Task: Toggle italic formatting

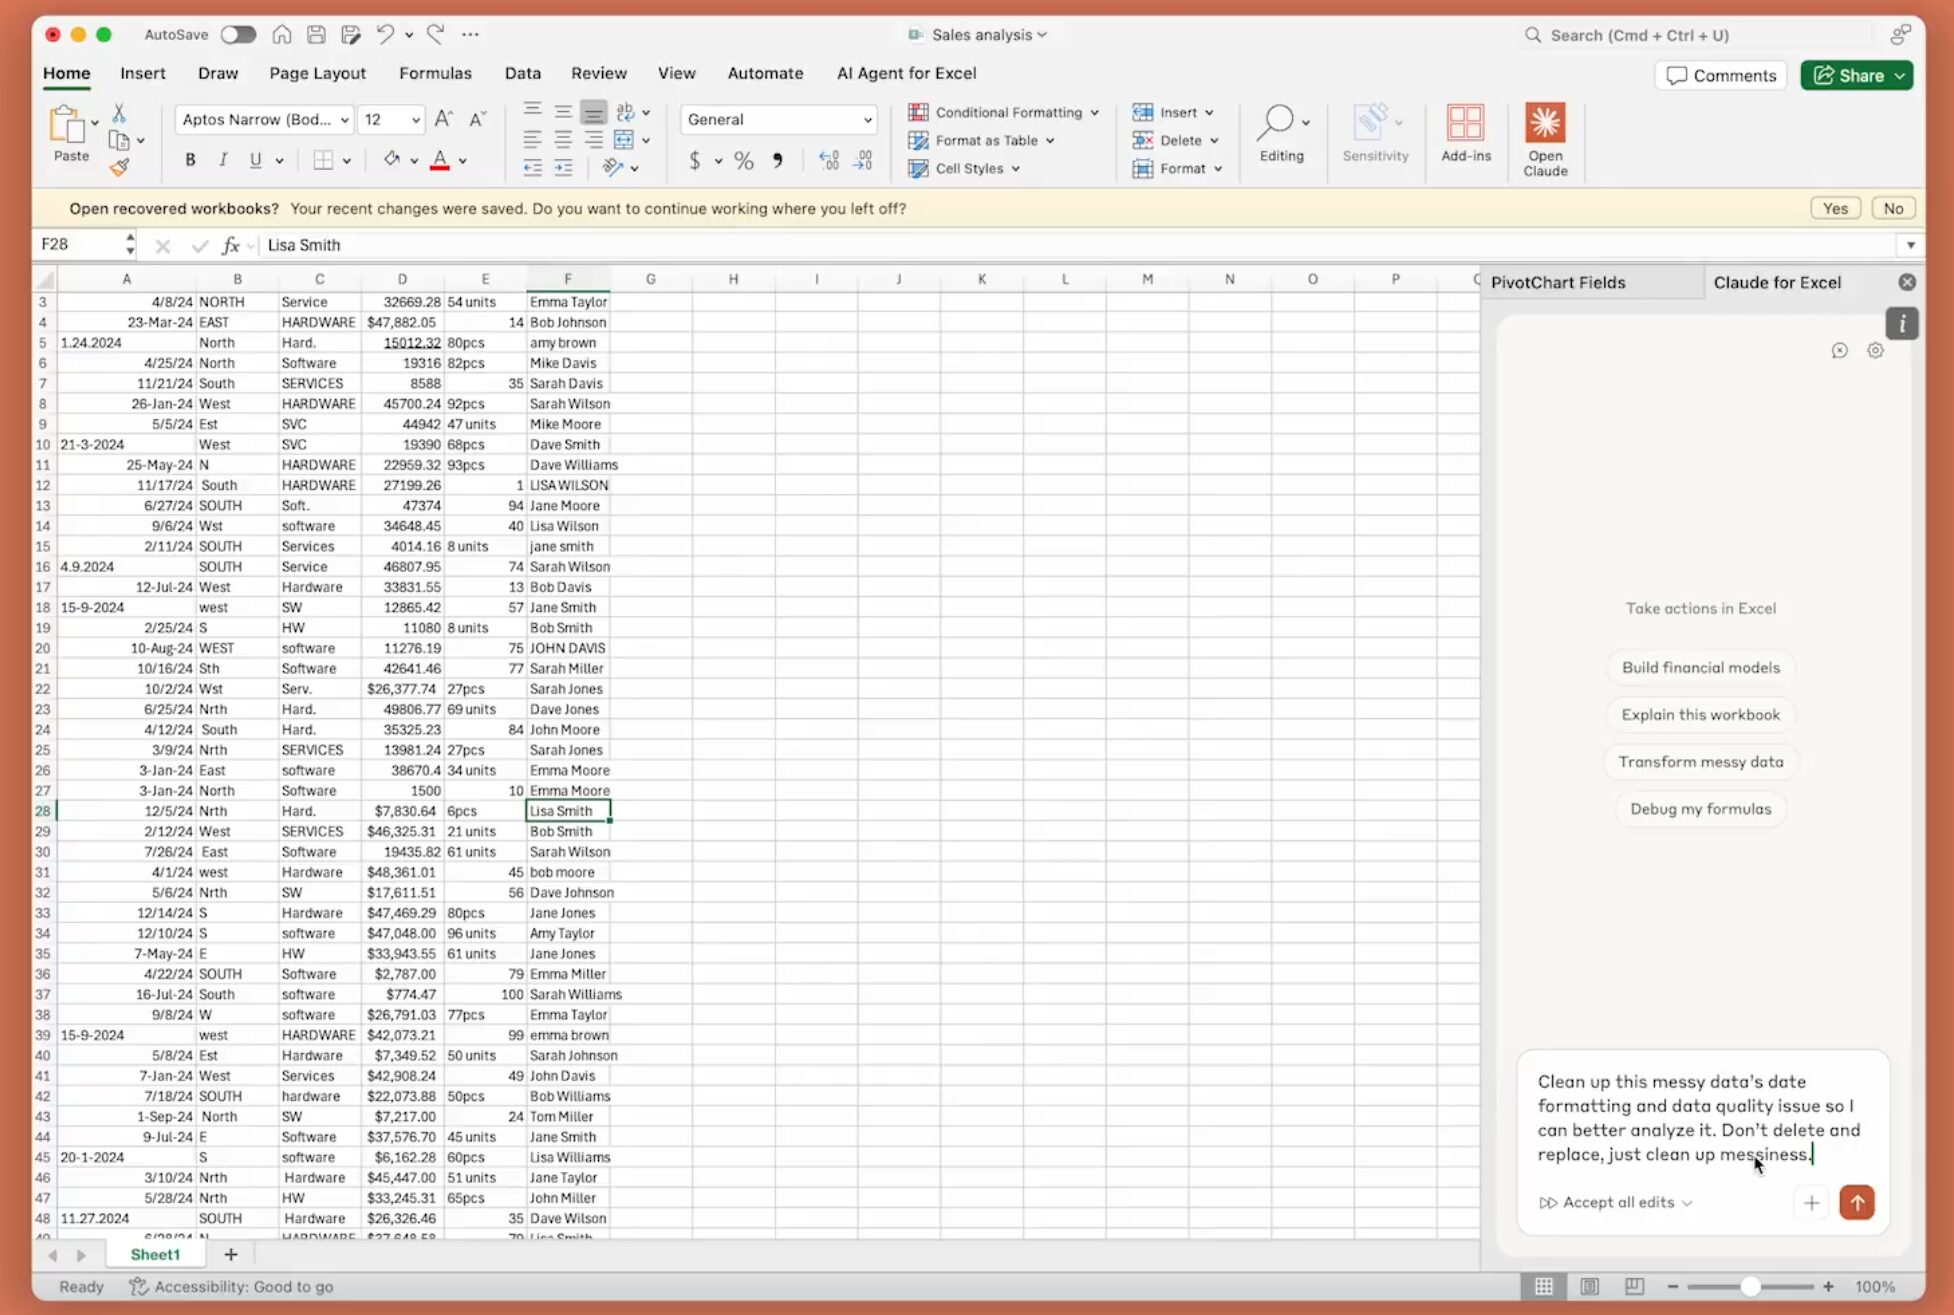Action: click(x=223, y=160)
